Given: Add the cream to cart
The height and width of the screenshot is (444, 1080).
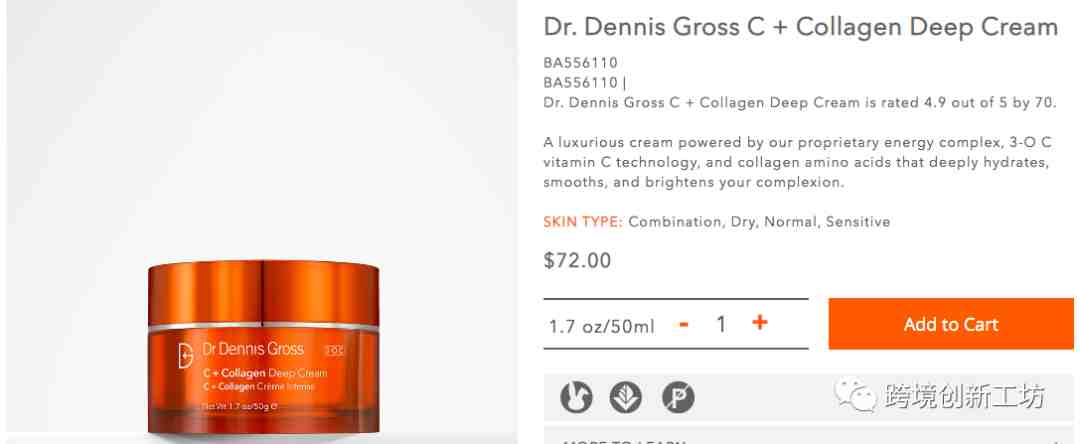Looking at the screenshot, I should coord(951,324).
